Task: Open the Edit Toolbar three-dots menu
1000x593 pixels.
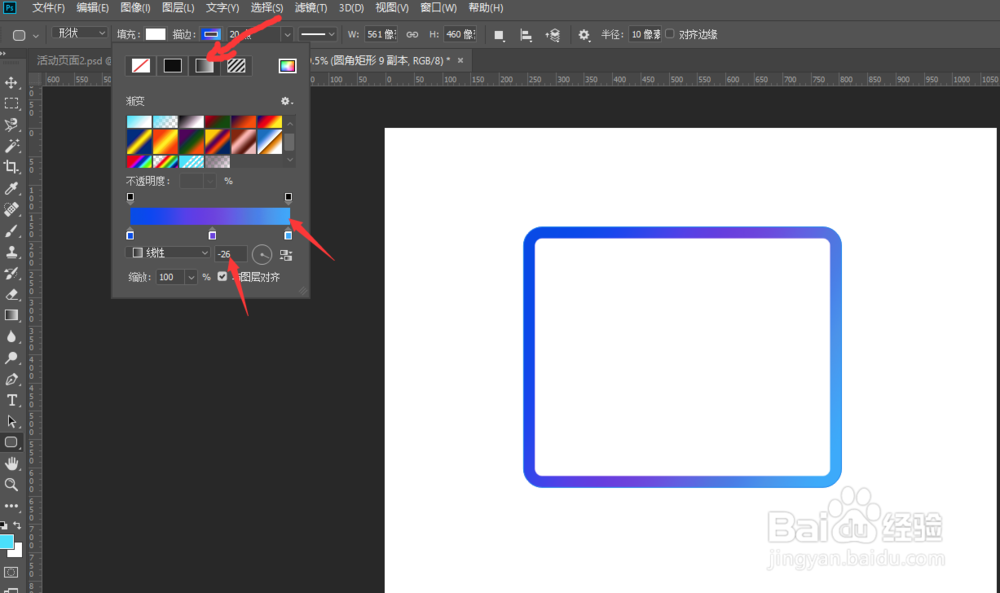Action: 11,506
